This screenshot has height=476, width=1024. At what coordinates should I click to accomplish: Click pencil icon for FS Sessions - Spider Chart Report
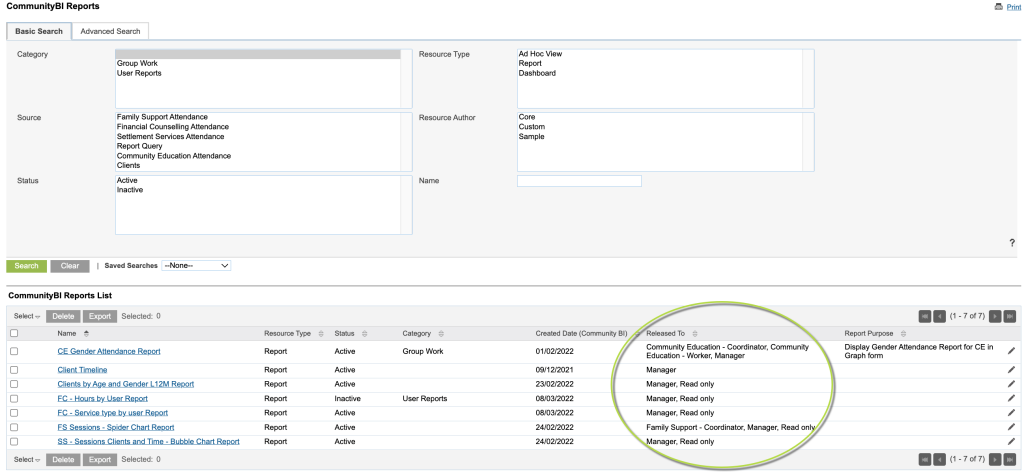tap(1012, 427)
